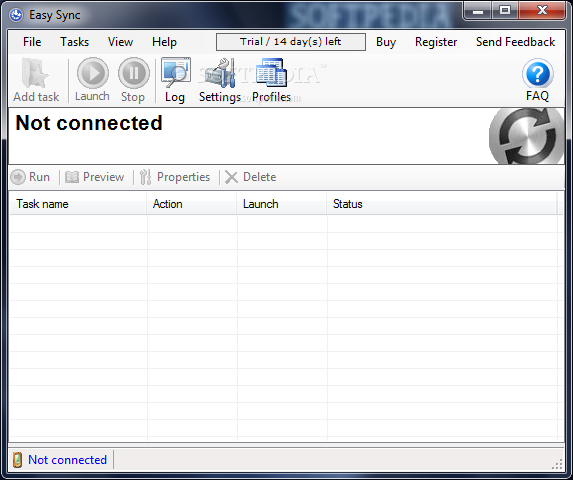Sort by Status column header
Screen dimensions: 573x480
tap(442, 204)
